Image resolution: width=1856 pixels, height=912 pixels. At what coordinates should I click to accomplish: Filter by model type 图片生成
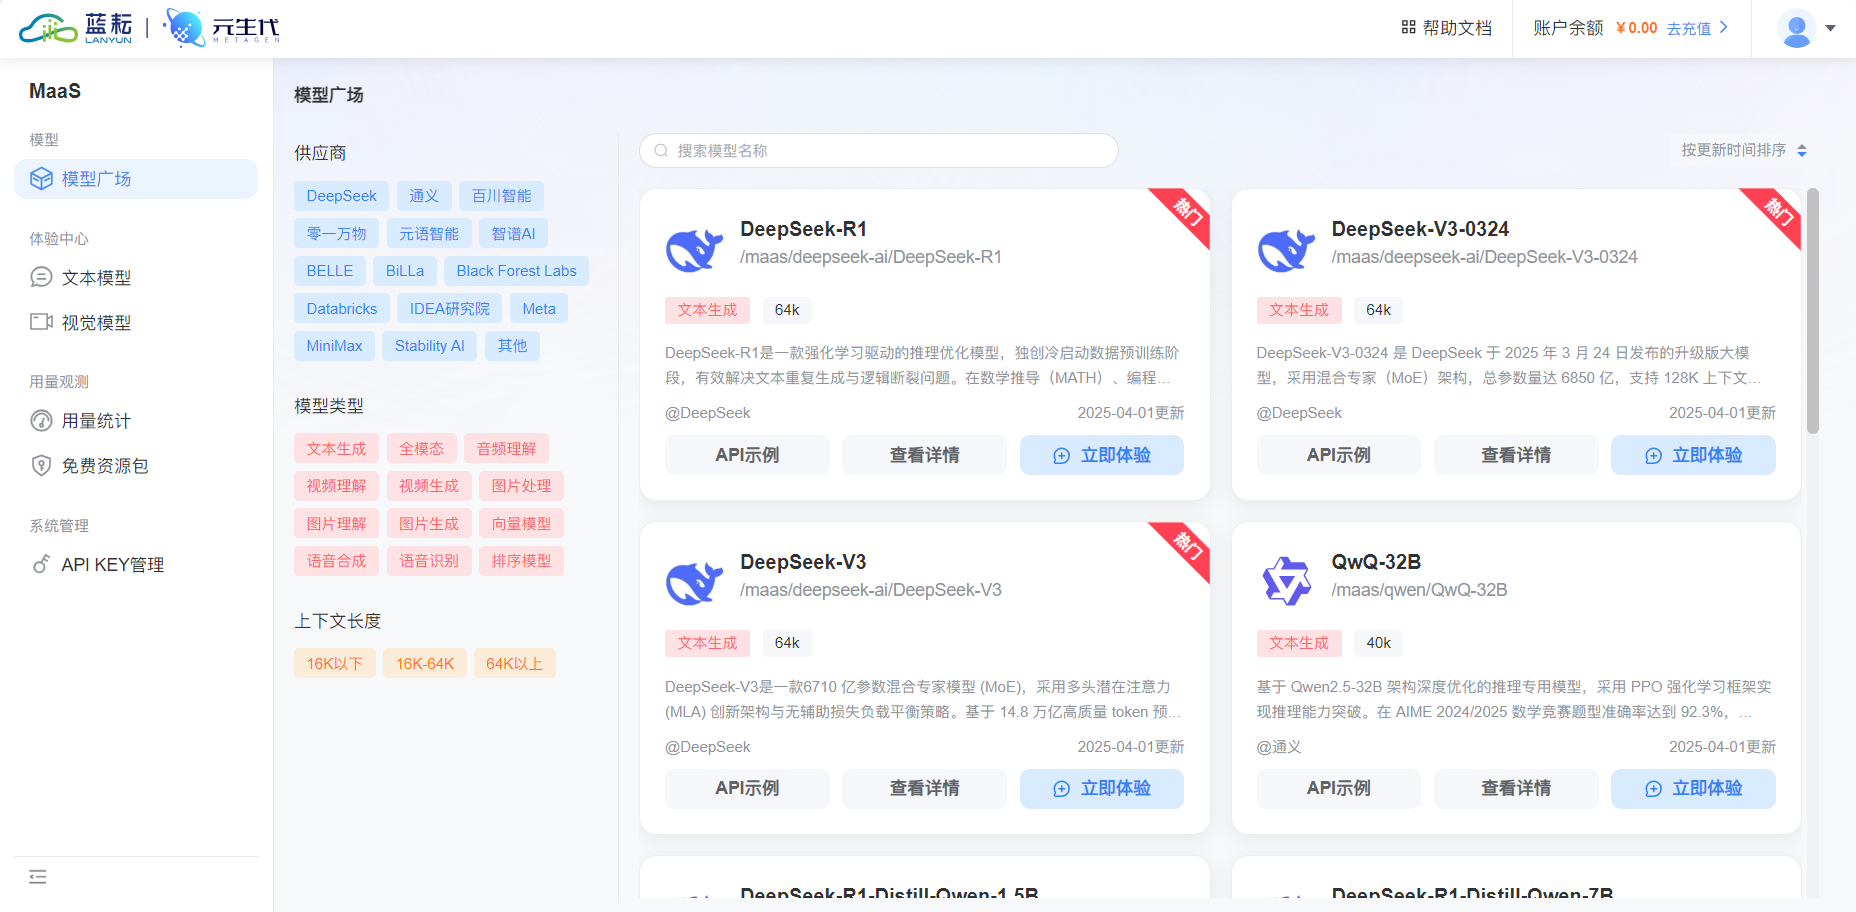pyautogui.click(x=429, y=524)
